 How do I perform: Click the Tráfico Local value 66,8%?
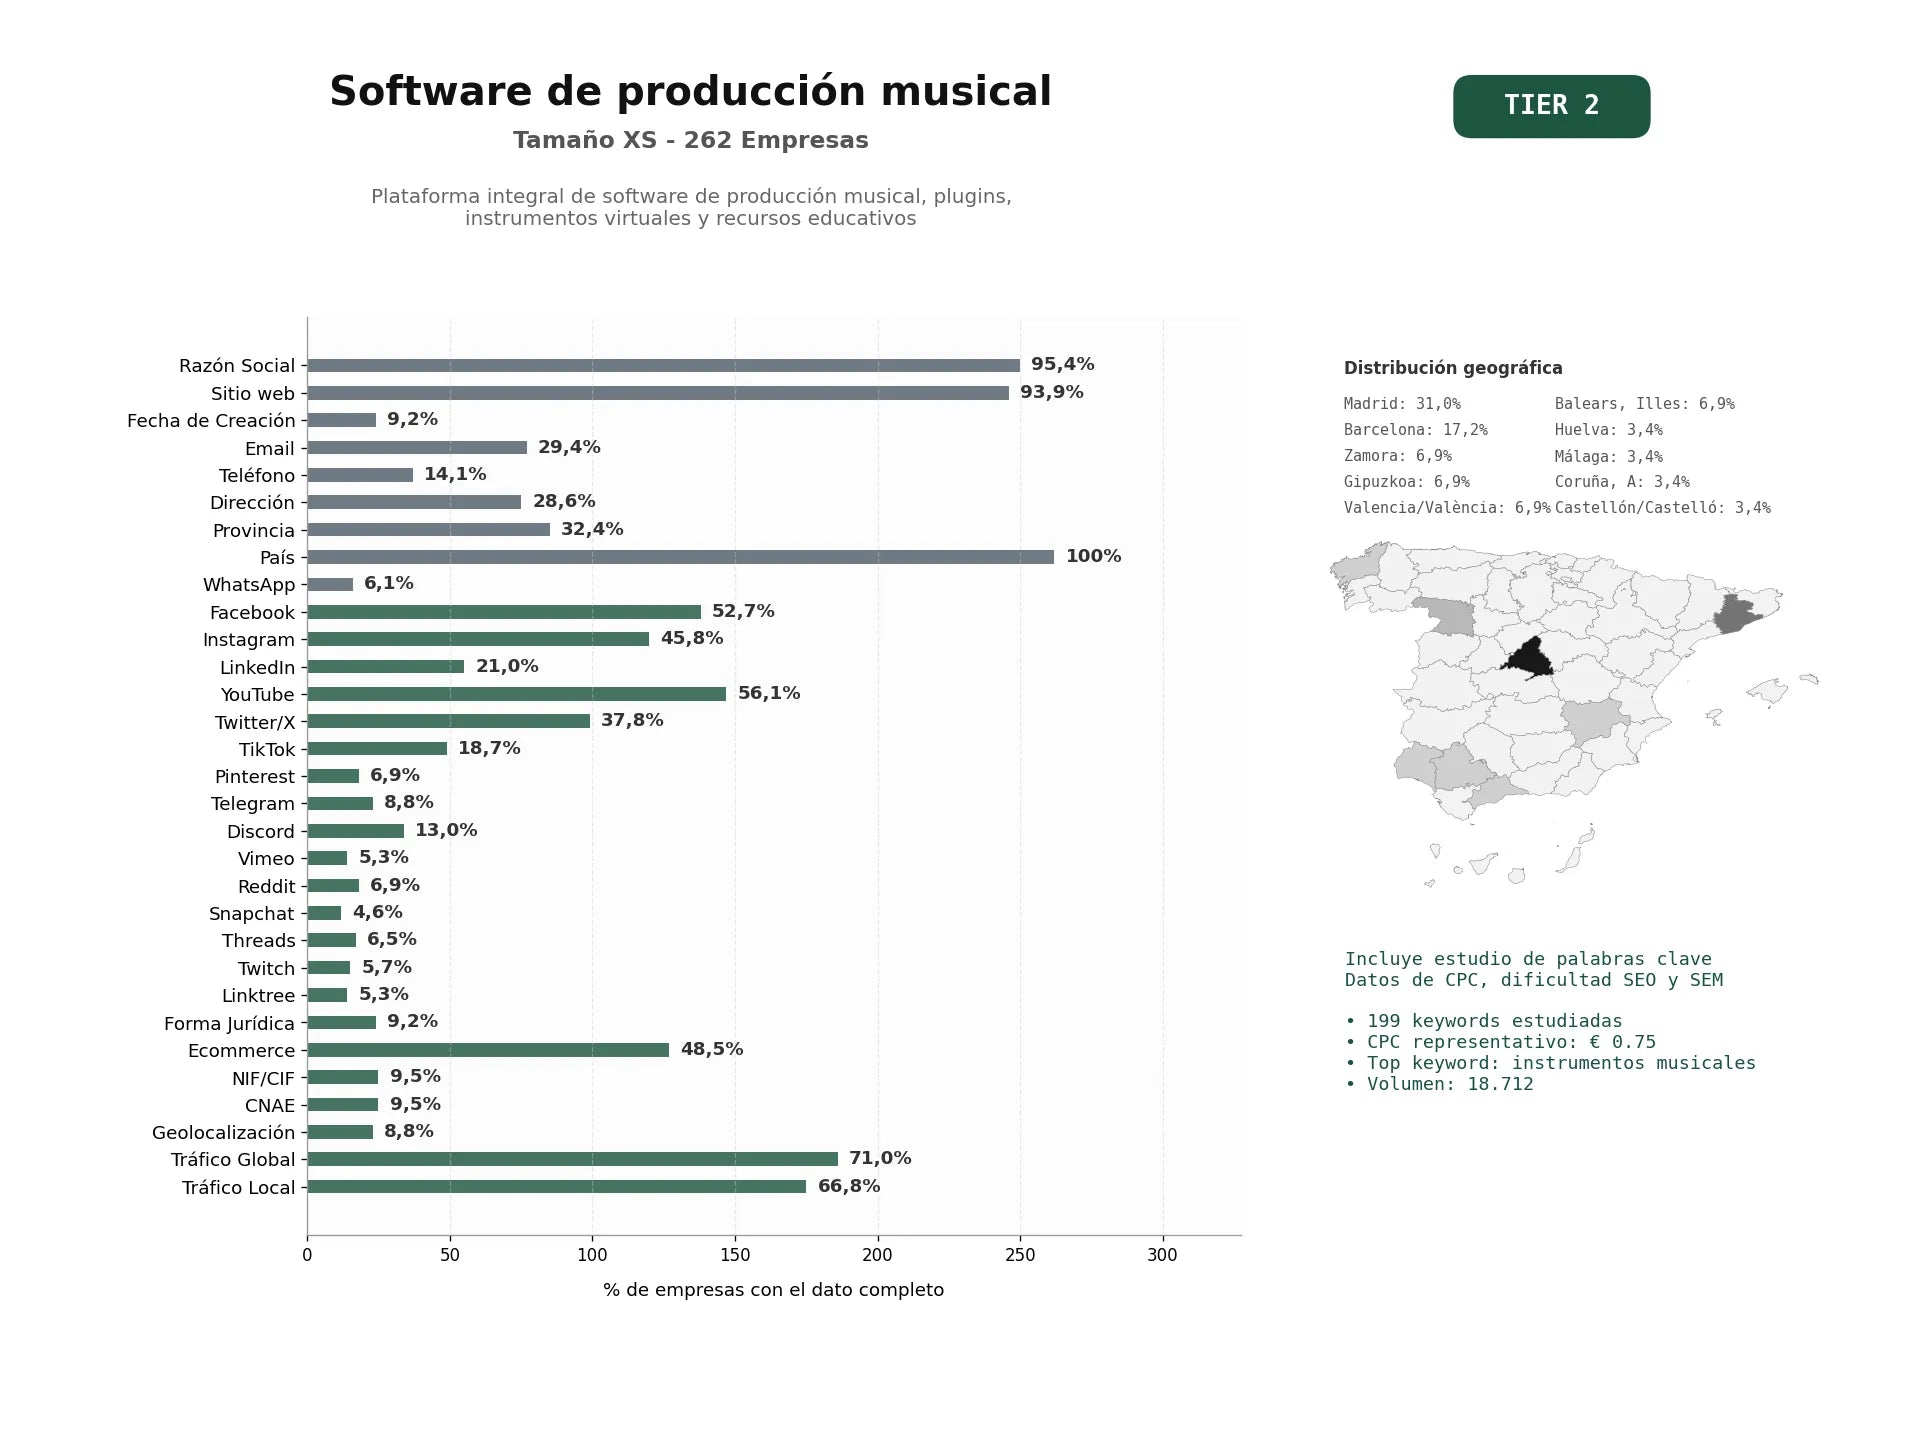(x=849, y=1186)
